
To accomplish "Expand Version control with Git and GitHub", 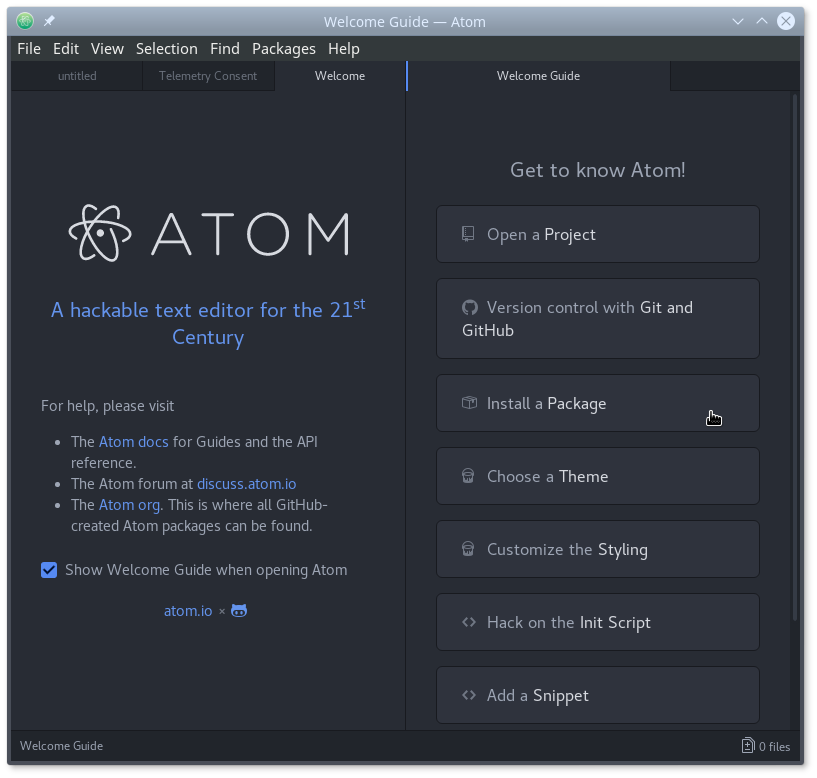I will click(597, 318).
